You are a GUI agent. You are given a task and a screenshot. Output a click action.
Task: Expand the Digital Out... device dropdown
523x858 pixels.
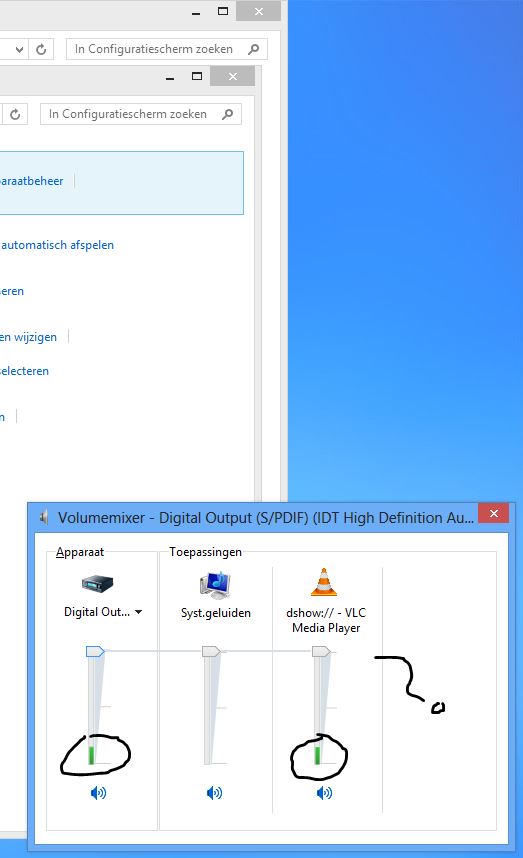click(x=138, y=612)
